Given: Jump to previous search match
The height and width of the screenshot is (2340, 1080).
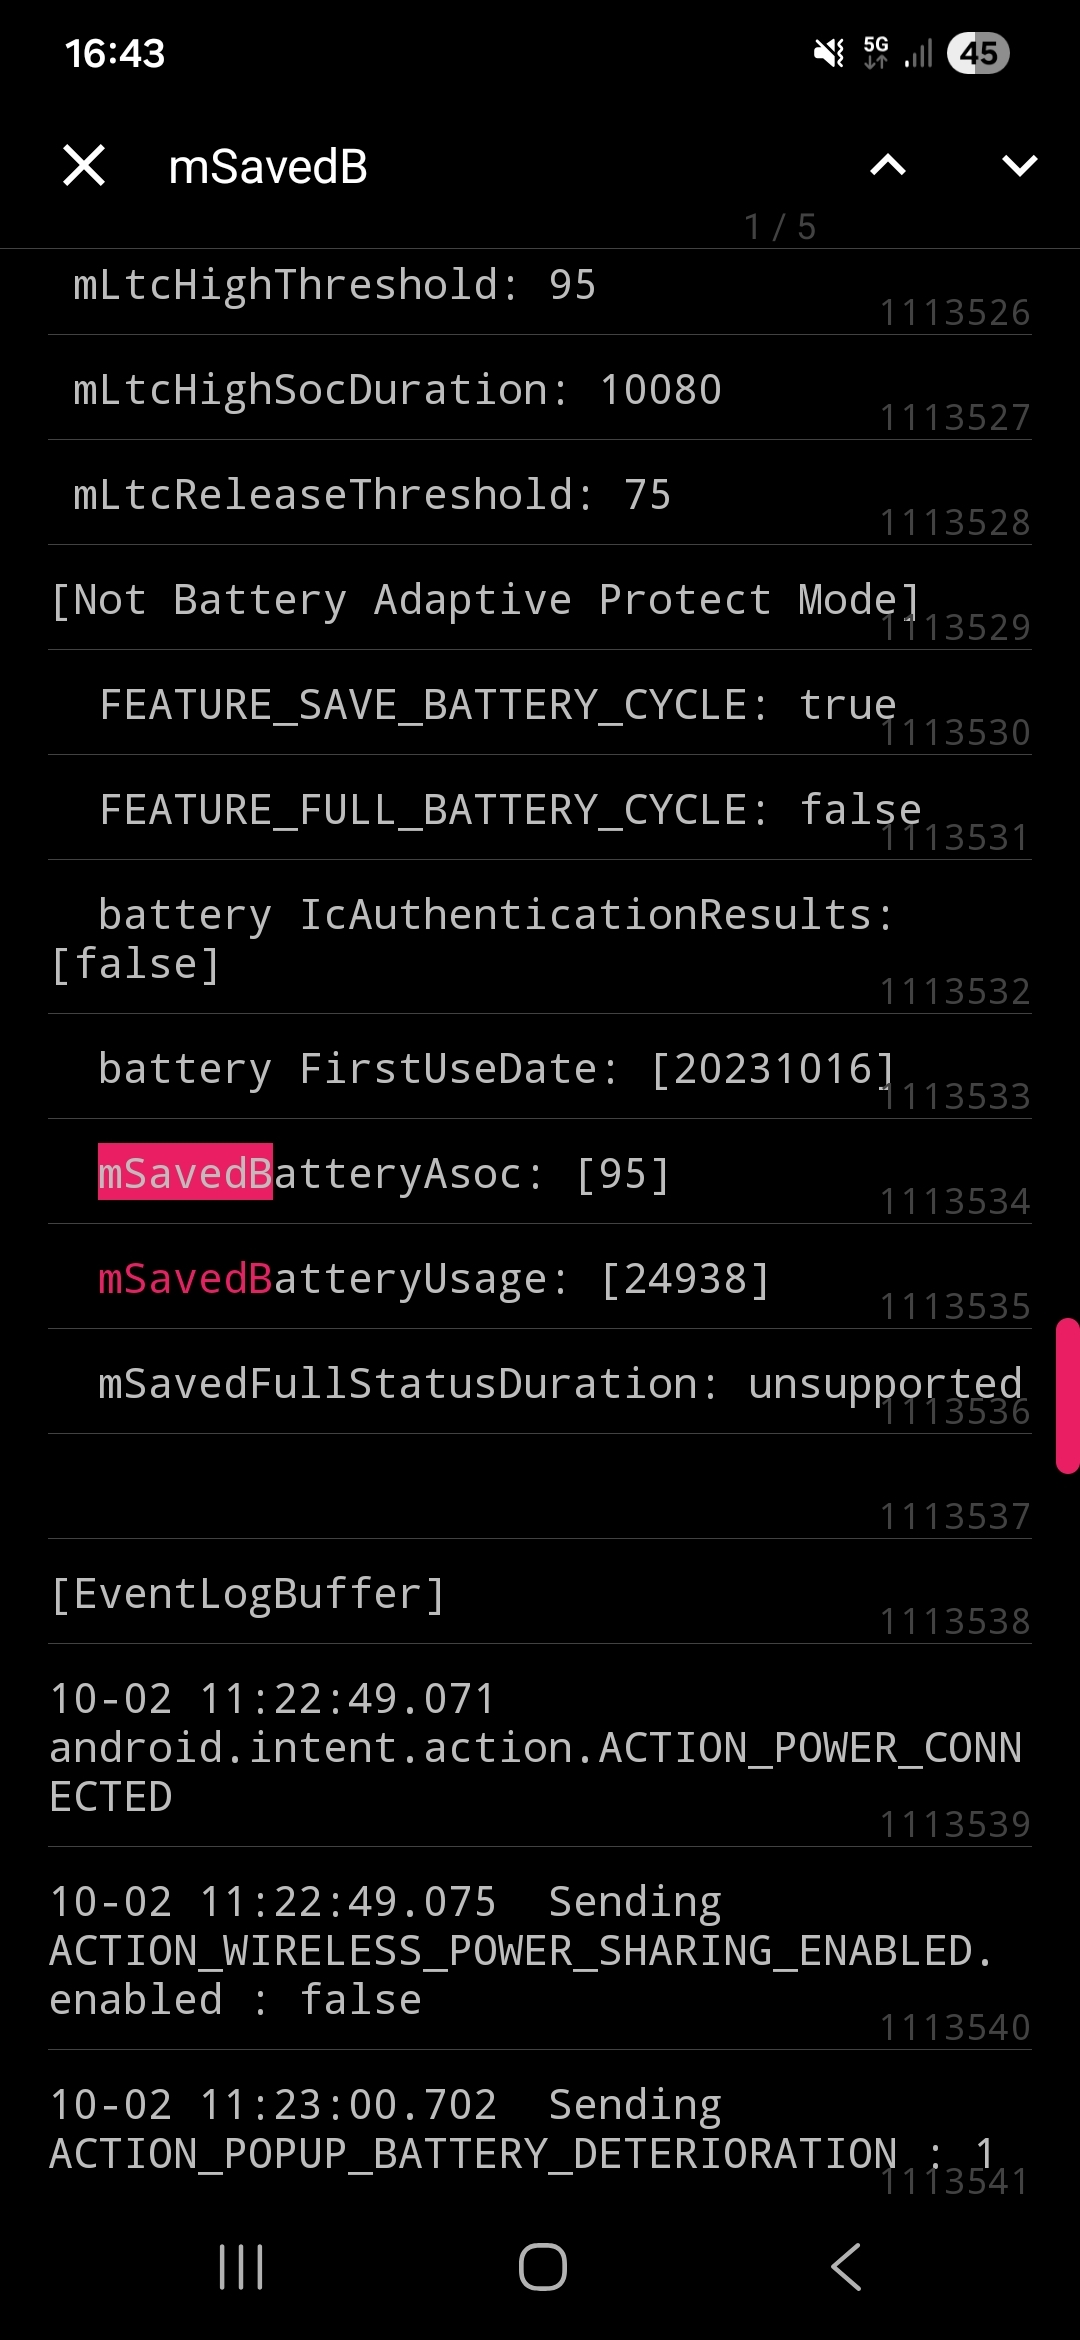Looking at the screenshot, I should [x=888, y=165].
